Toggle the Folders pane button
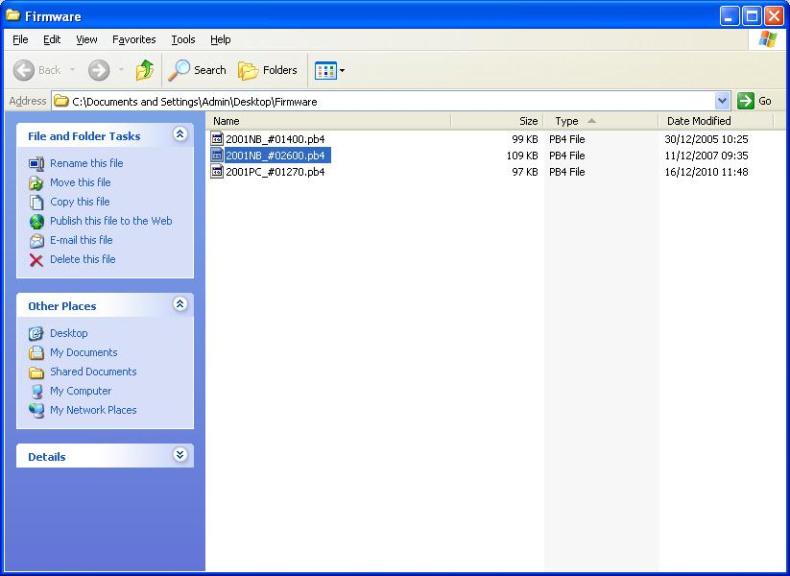 [267, 70]
